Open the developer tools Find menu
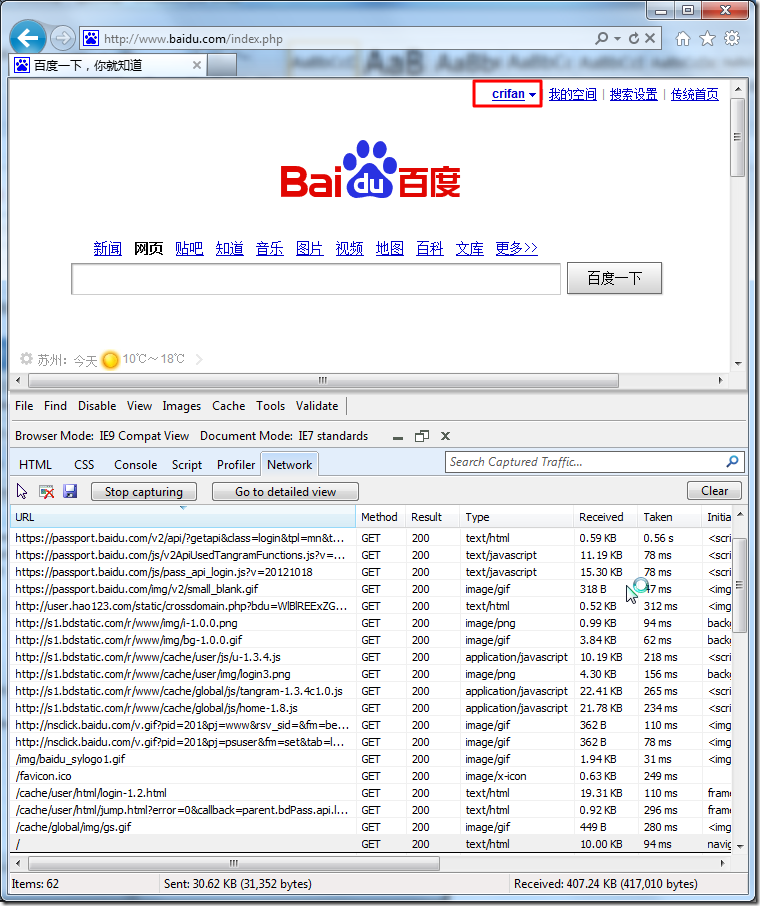 point(55,406)
